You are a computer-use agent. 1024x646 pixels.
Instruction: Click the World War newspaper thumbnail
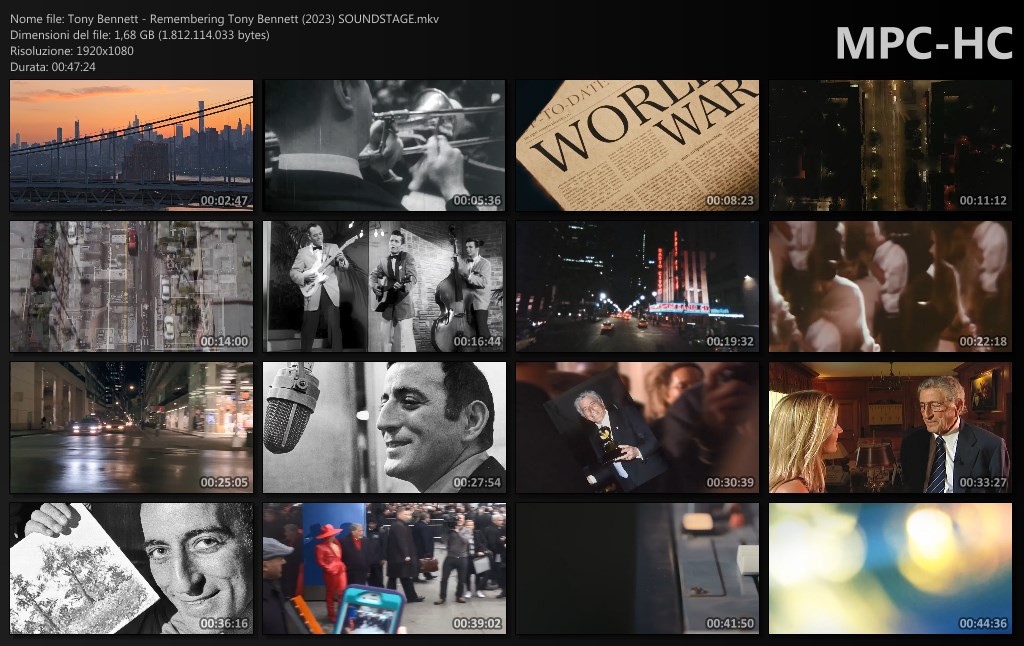(637, 145)
